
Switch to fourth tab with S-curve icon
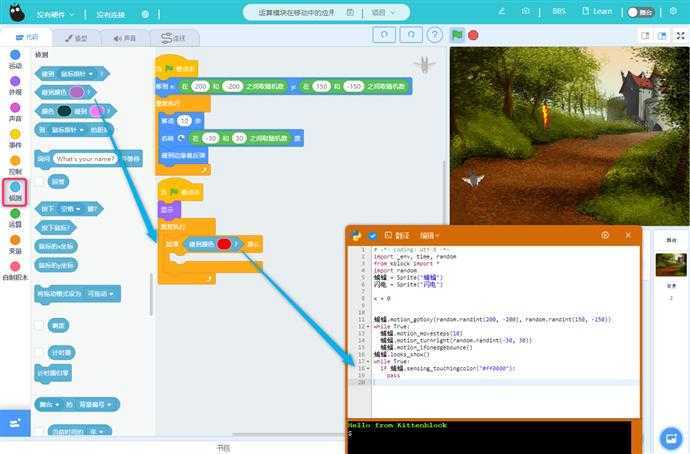[173, 38]
